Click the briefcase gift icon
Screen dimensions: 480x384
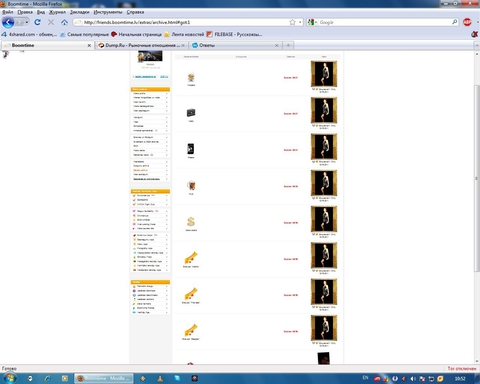click(191, 113)
